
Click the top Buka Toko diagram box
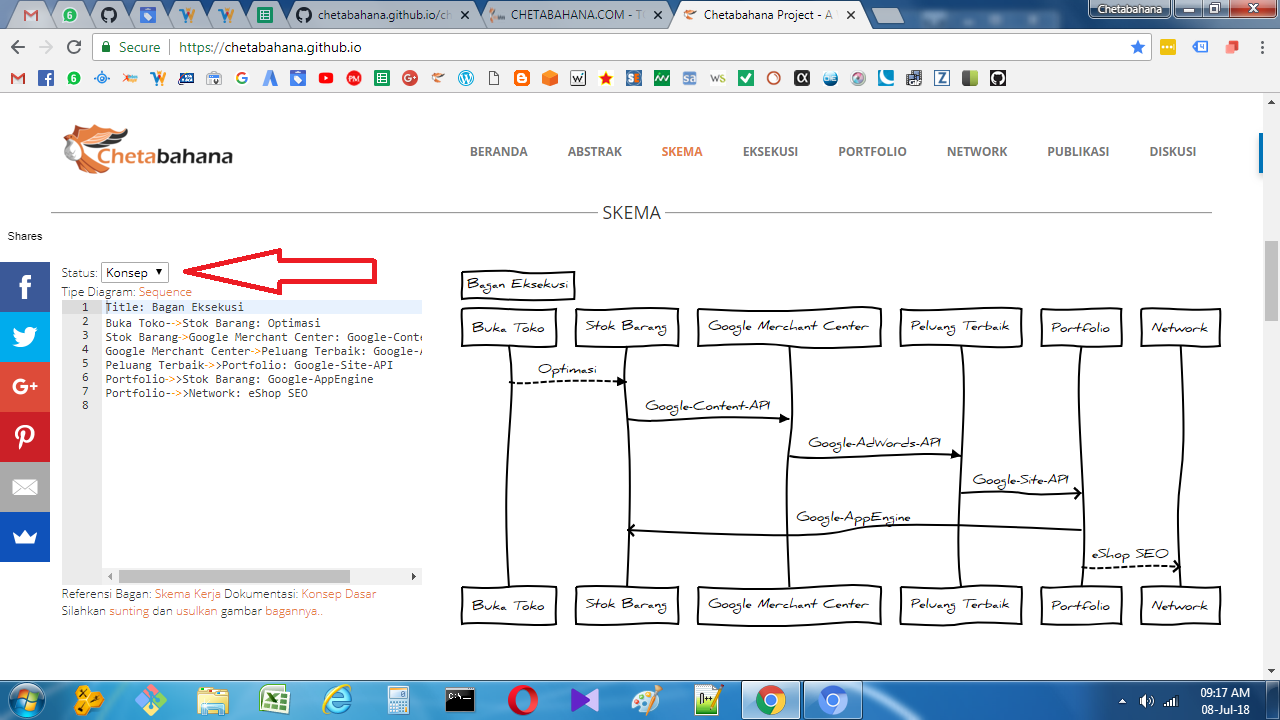pyautogui.click(x=508, y=327)
